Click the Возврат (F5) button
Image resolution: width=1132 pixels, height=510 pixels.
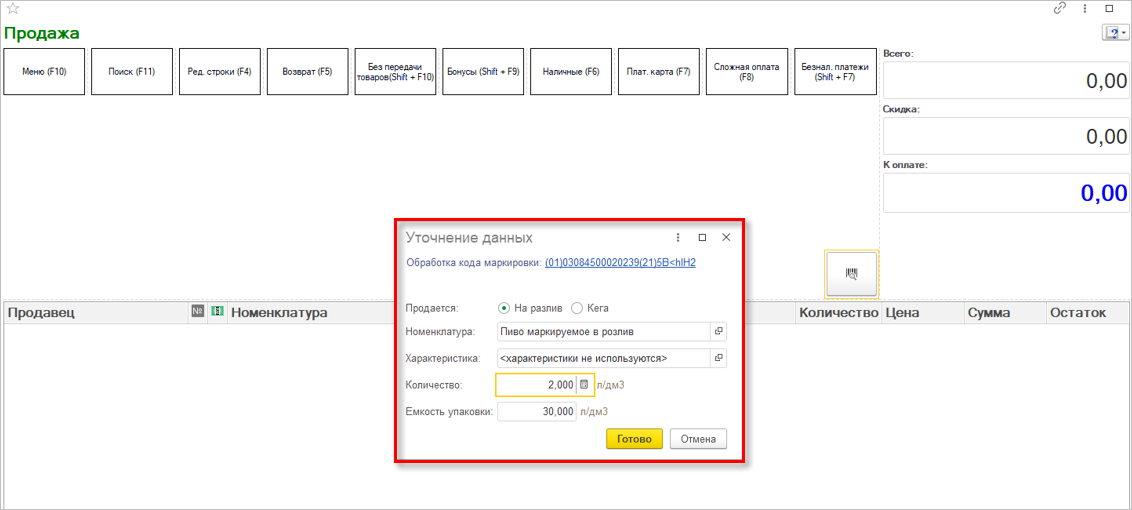[307, 72]
